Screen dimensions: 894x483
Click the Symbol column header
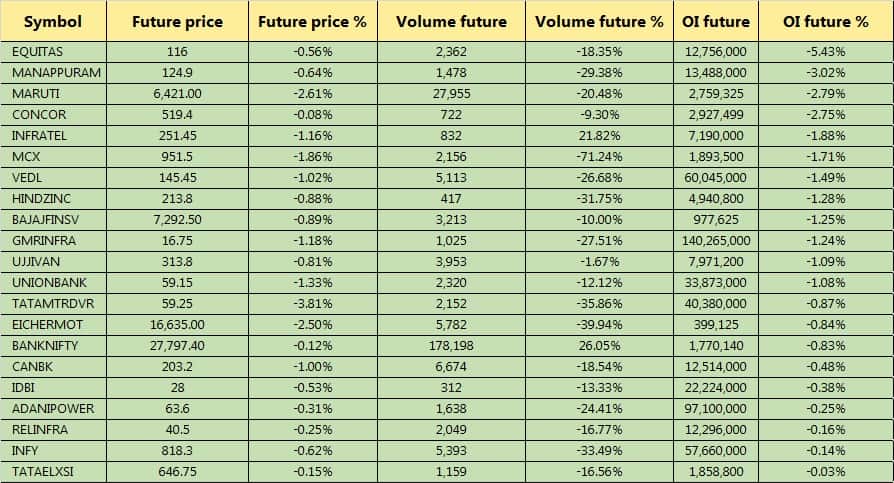tap(52, 21)
